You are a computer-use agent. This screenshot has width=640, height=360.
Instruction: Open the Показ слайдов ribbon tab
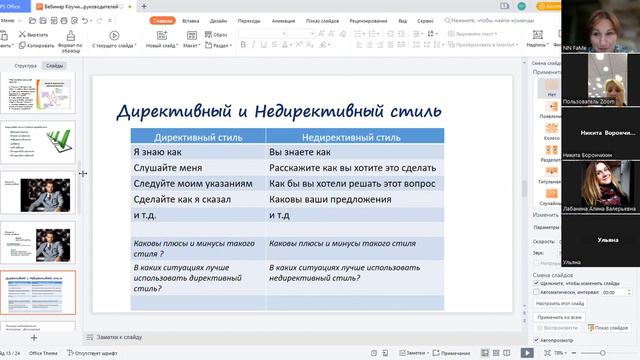coord(322,21)
